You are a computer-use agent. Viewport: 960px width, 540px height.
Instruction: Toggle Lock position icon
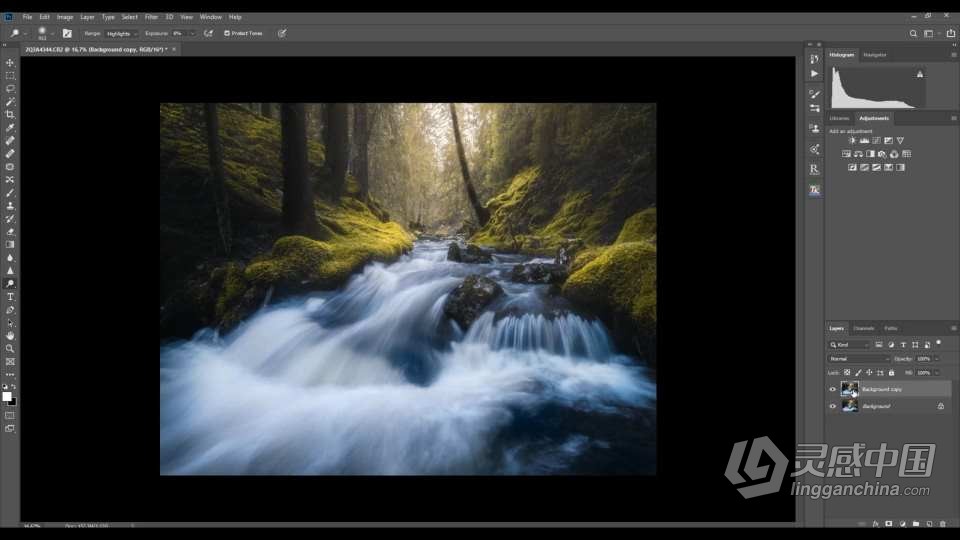(x=869, y=372)
